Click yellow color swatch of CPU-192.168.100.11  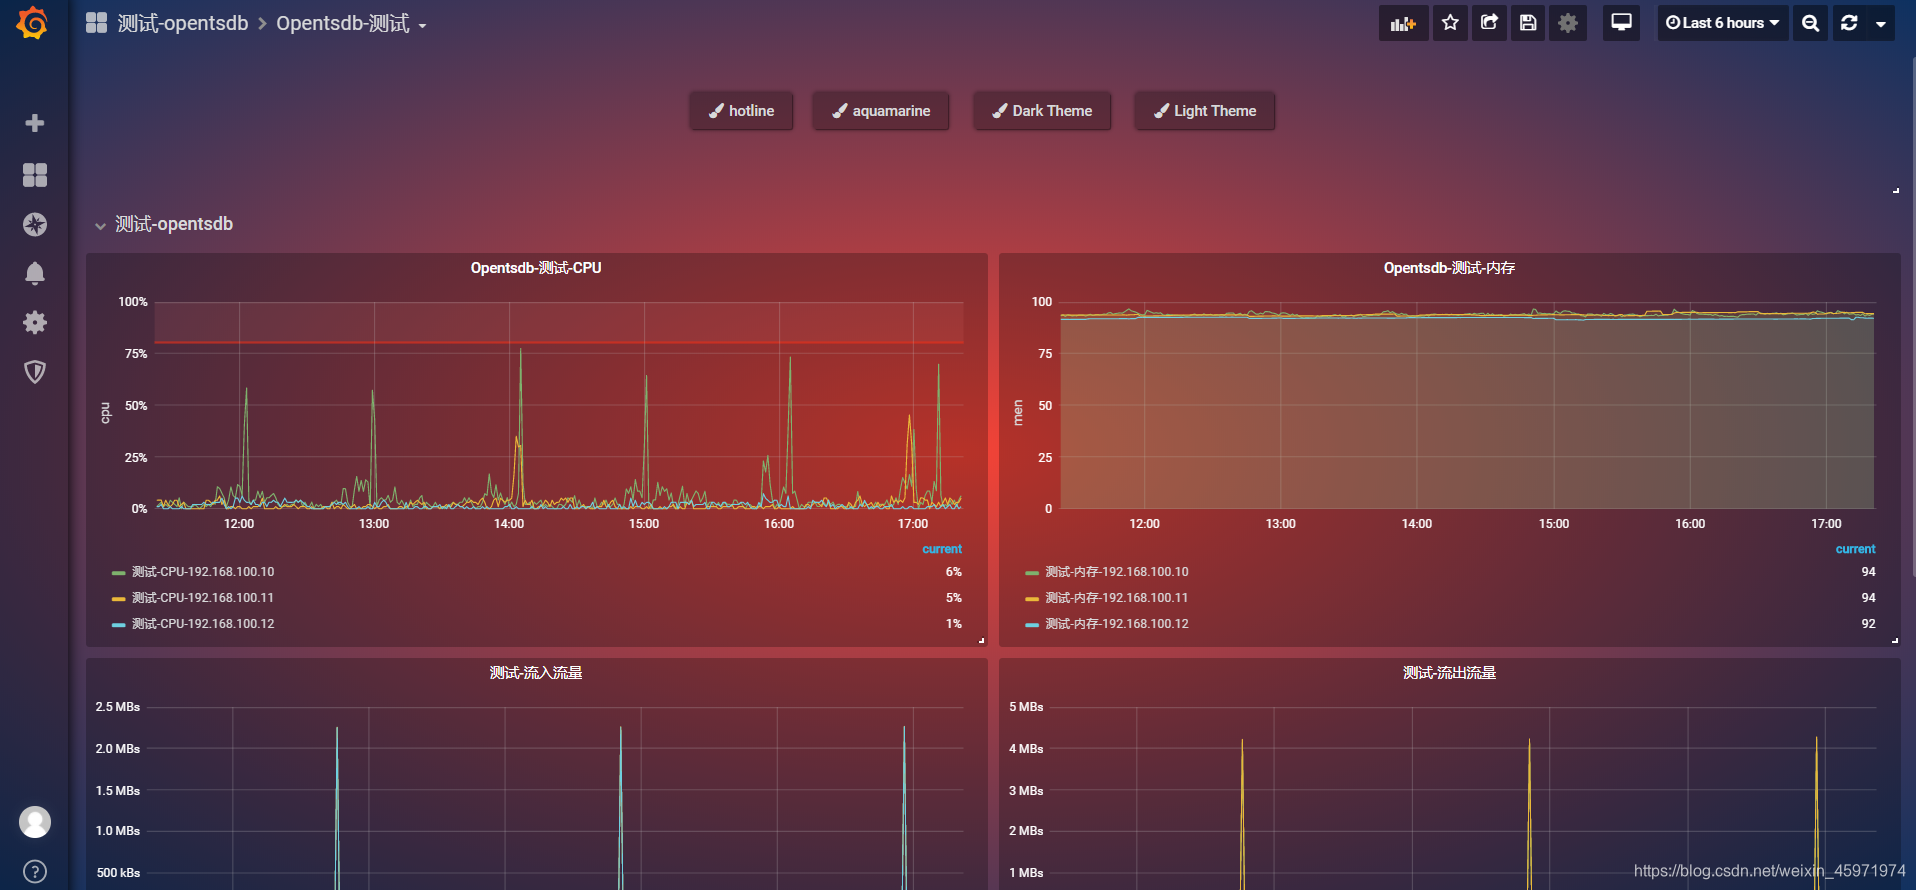[x=119, y=599]
